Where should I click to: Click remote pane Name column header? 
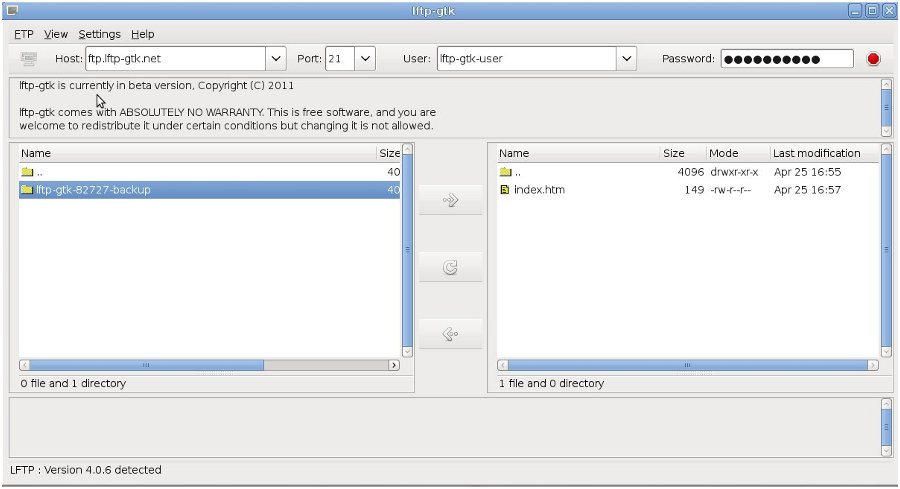pyautogui.click(x=578, y=153)
